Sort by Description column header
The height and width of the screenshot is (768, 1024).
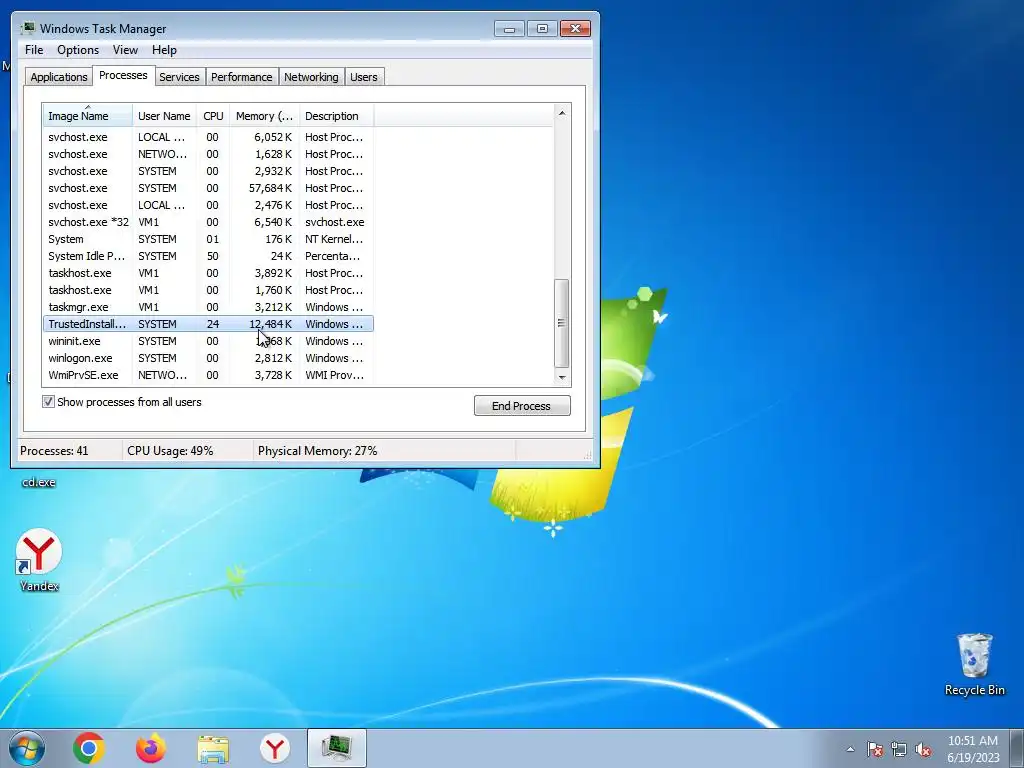pos(336,116)
